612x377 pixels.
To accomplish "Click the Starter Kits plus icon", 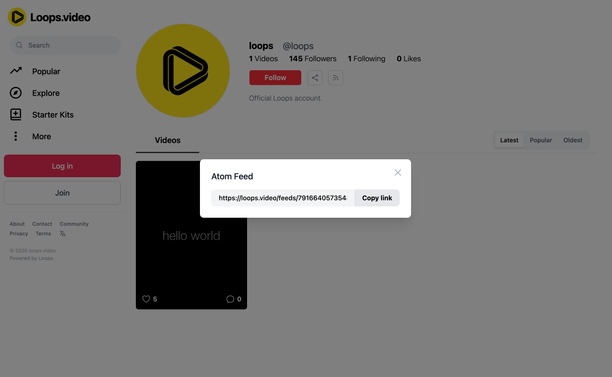I will coord(16,114).
